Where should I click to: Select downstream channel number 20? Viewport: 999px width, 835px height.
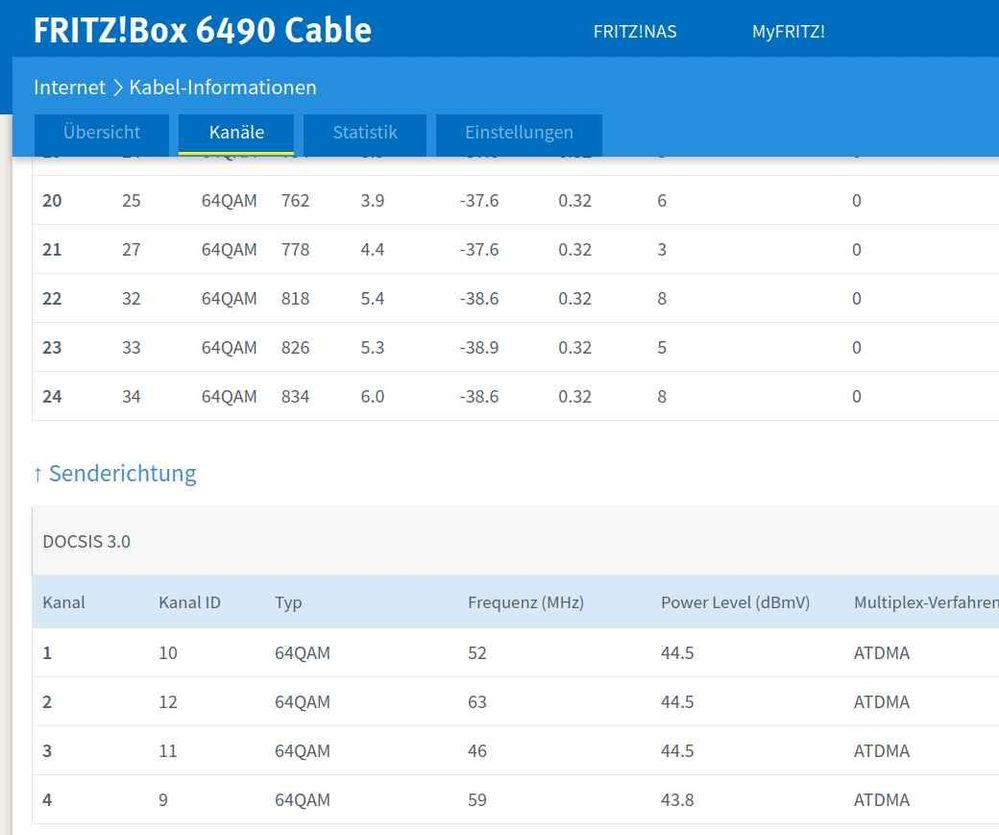tap(52, 201)
